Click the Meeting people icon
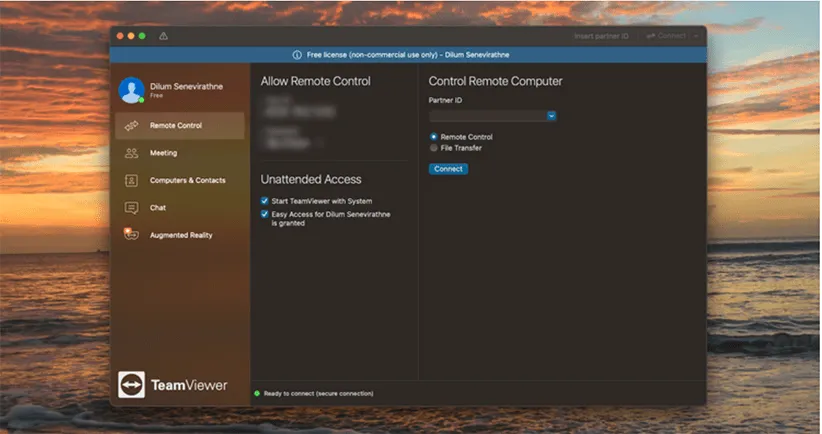 coord(131,153)
